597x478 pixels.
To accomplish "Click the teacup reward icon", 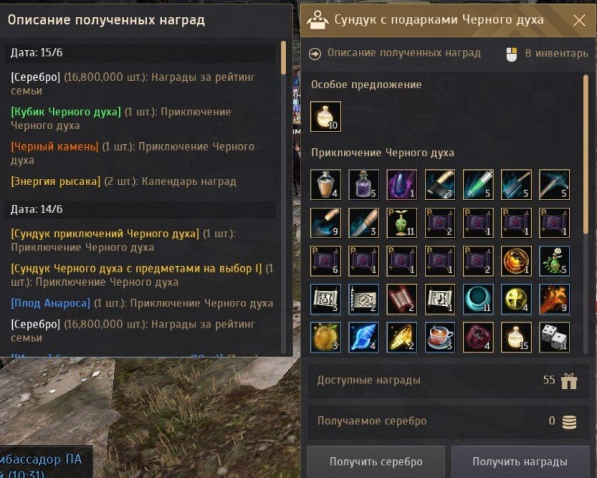I will [x=440, y=337].
